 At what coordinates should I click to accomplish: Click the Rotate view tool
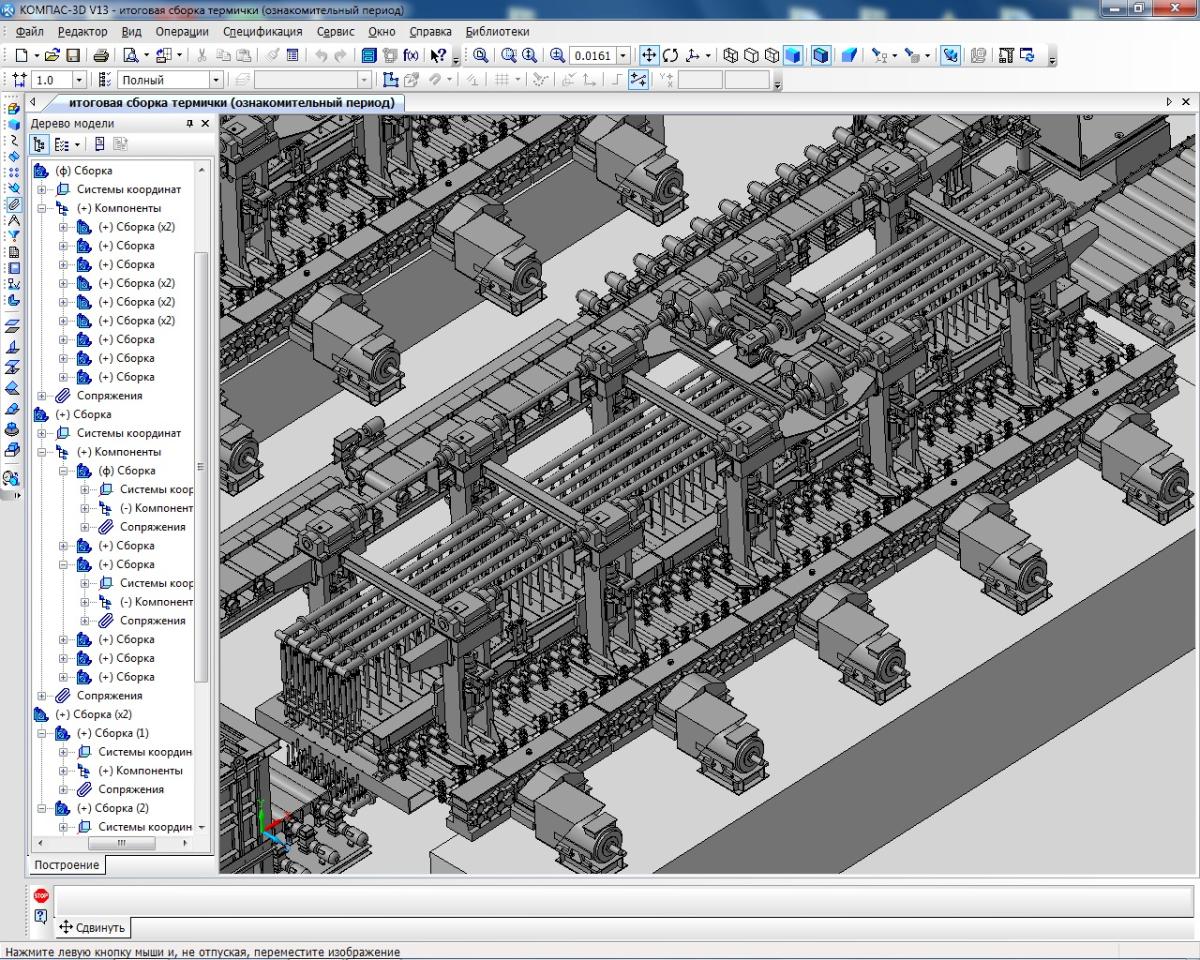pos(671,56)
